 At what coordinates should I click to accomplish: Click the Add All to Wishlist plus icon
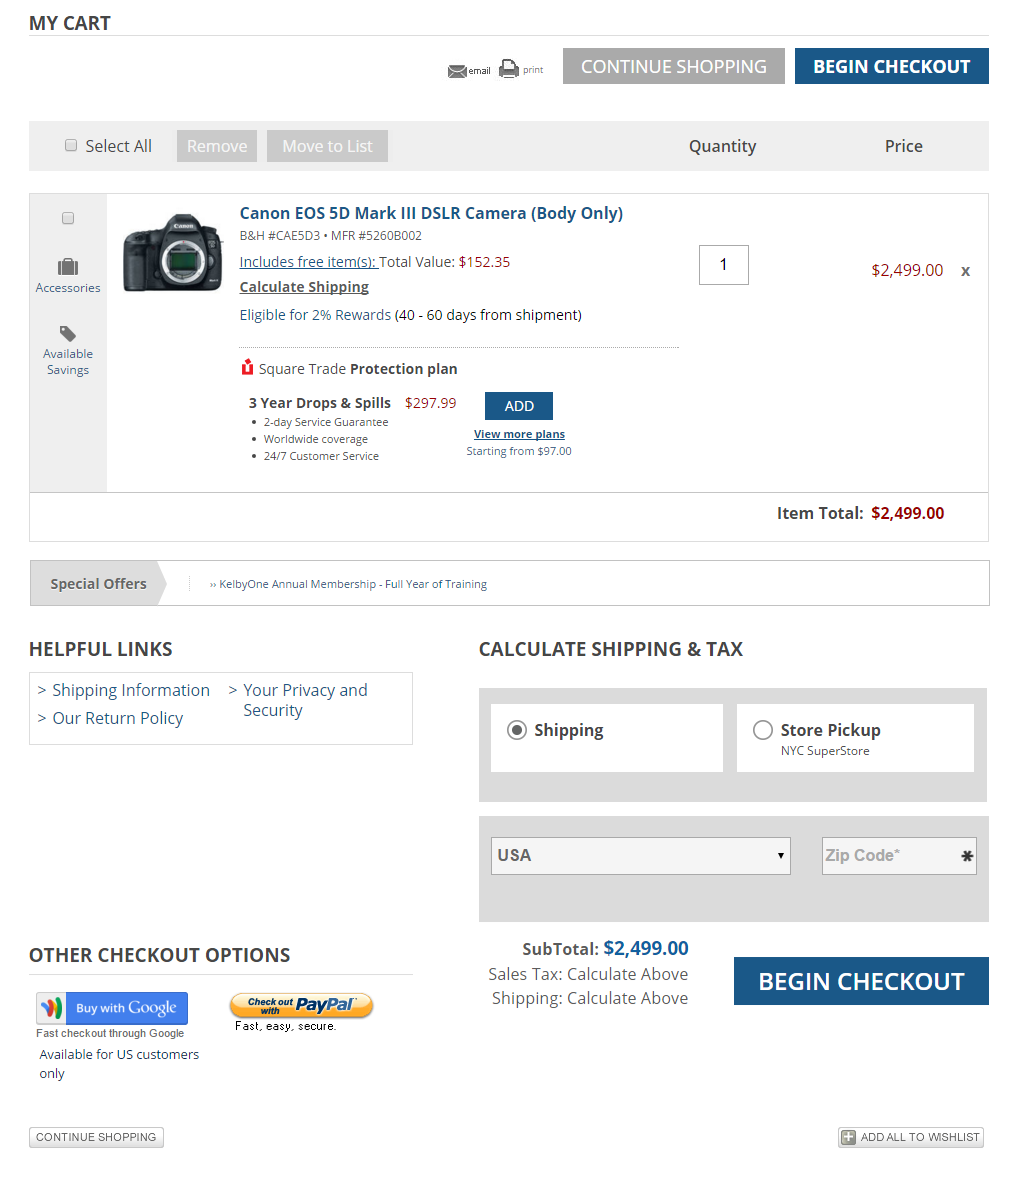click(x=848, y=1137)
